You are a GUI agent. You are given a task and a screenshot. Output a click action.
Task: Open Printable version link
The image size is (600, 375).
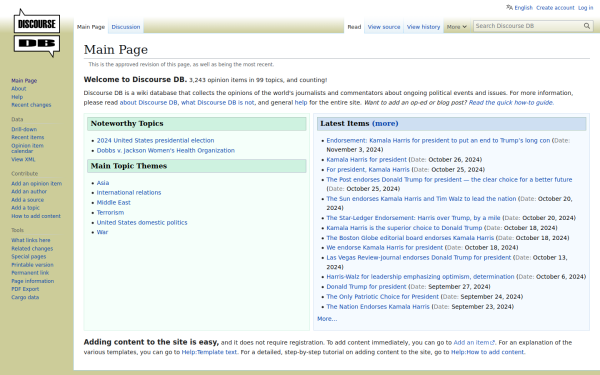click(32, 265)
